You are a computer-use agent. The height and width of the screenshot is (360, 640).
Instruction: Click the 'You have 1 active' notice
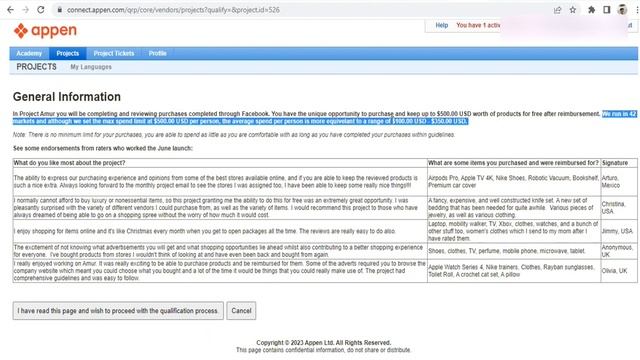point(478,25)
